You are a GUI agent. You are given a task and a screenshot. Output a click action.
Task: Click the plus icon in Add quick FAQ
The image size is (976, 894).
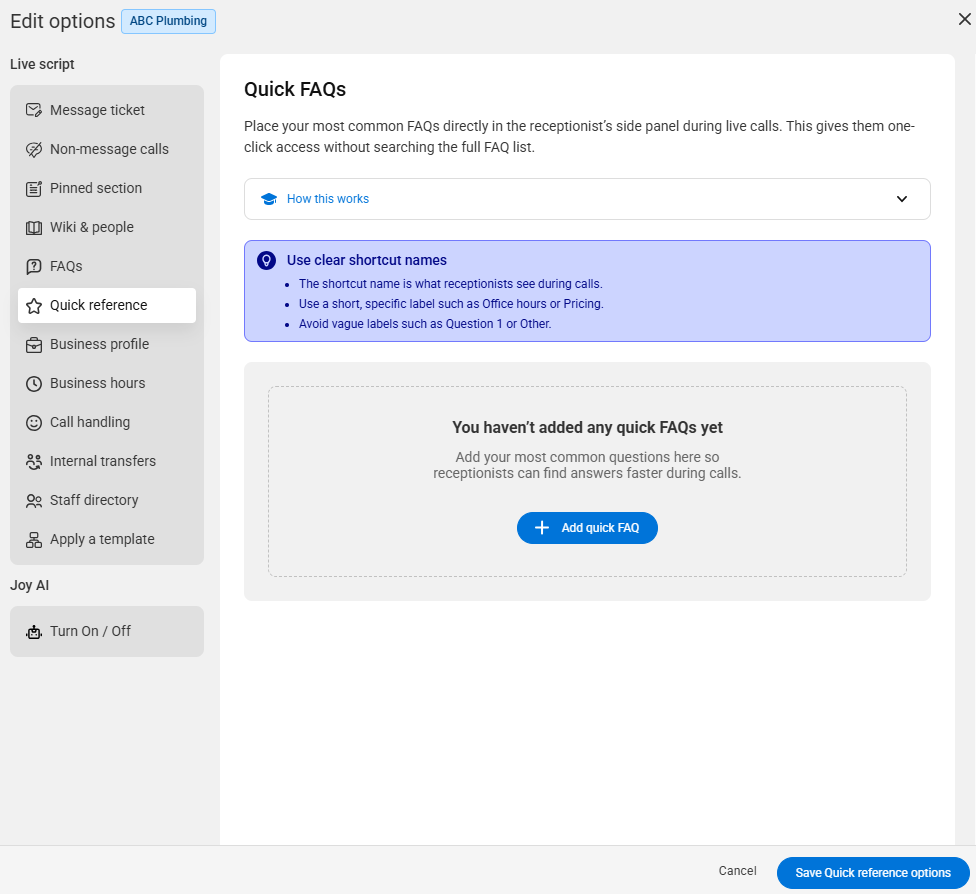pyautogui.click(x=542, y=528)
